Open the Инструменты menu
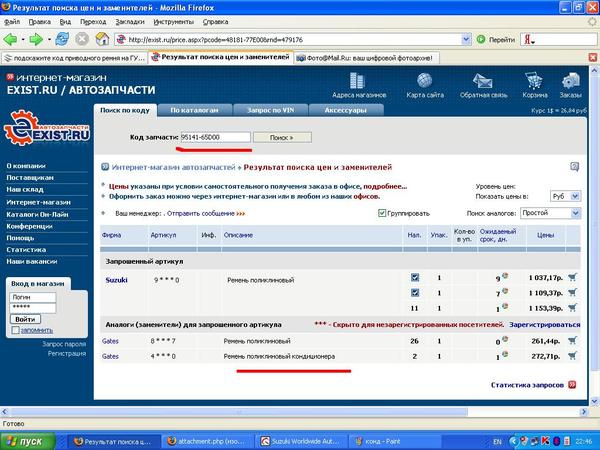This screenshot has width=600, height=450. [174, 22]
